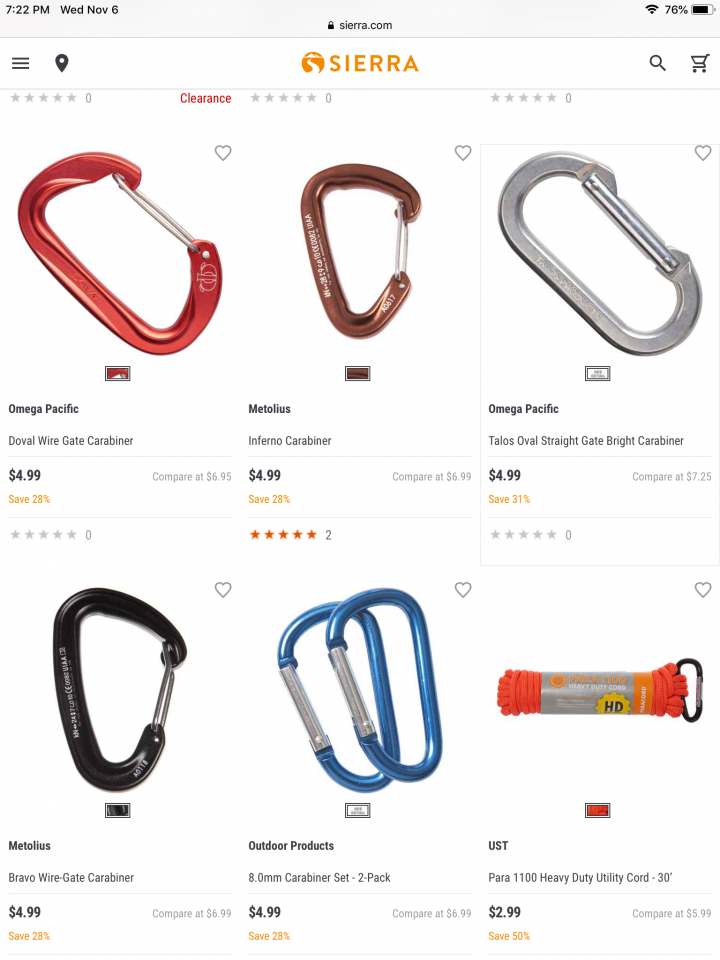
Task: Tap the sierra.com address bar
Action: click(x=360, y=25)
